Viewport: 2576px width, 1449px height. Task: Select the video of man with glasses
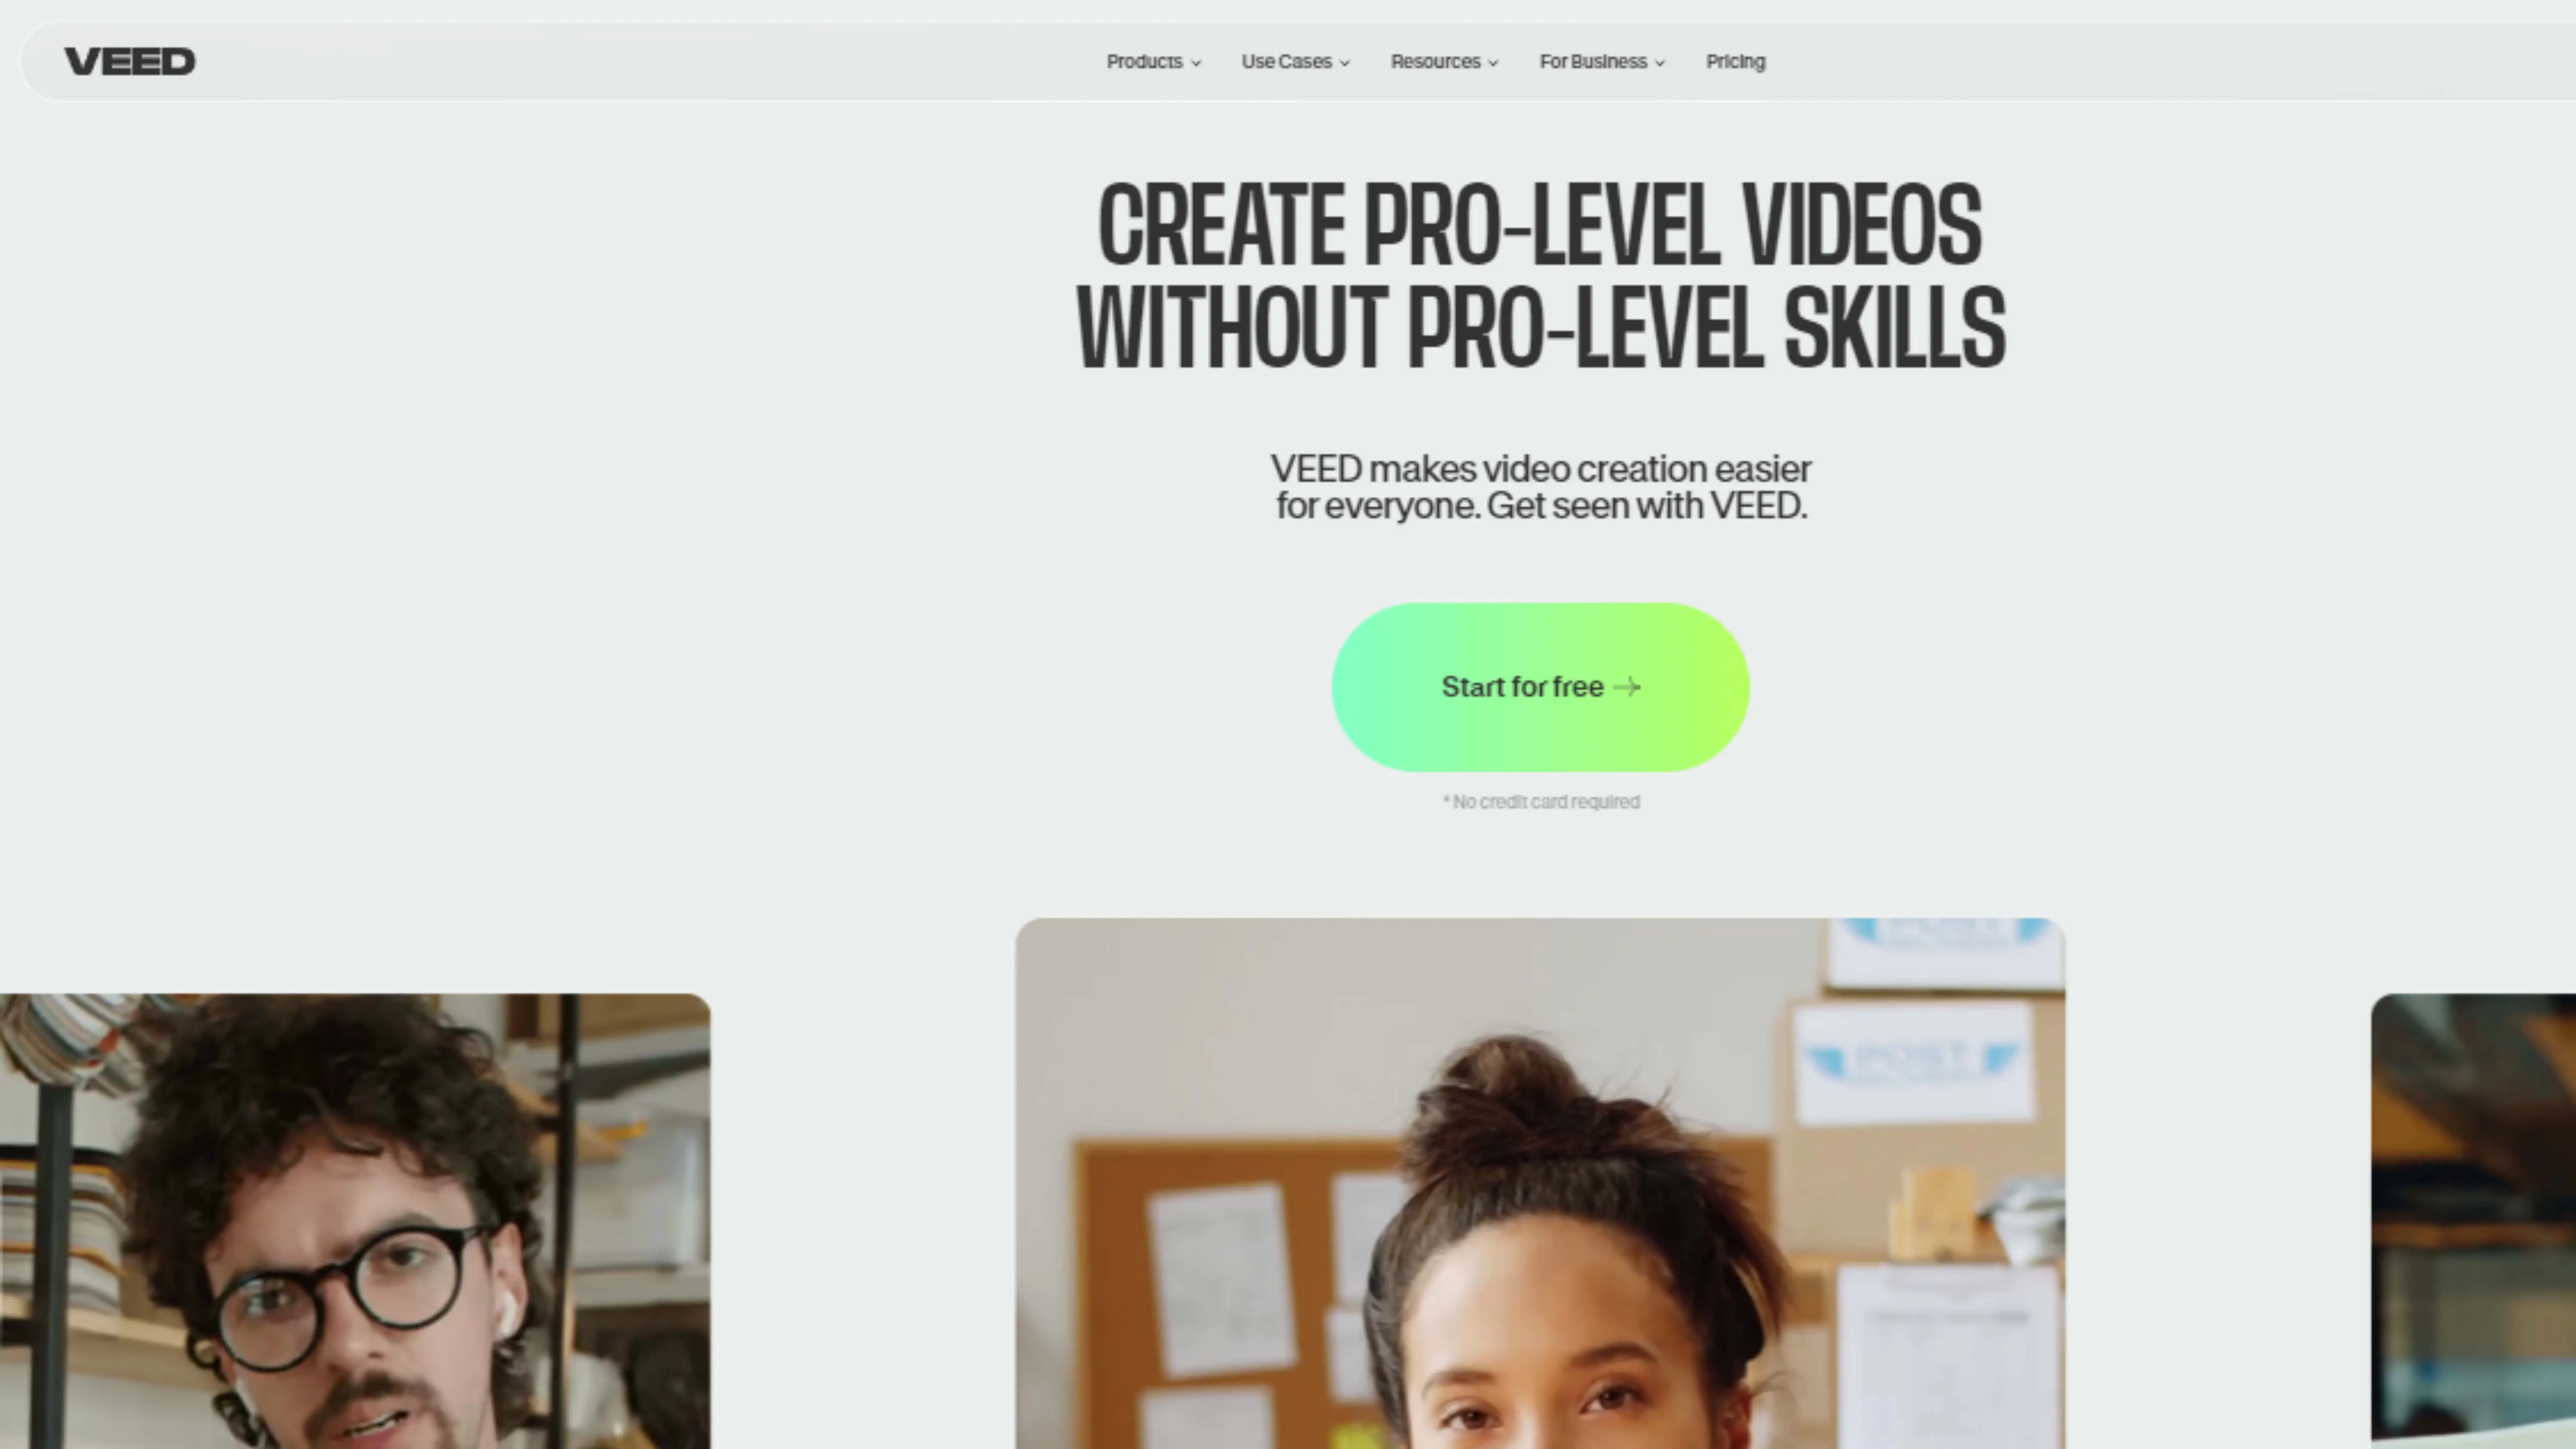(355, 1221)
